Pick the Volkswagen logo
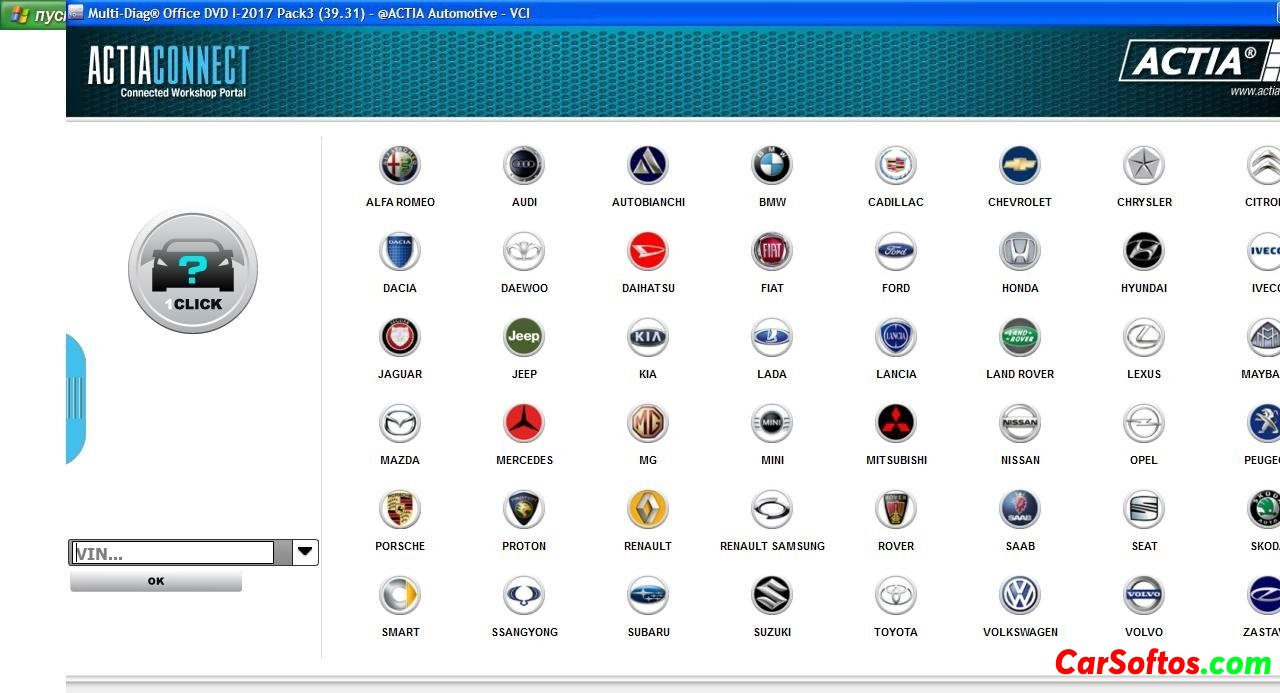 [x=1020, y=596]
